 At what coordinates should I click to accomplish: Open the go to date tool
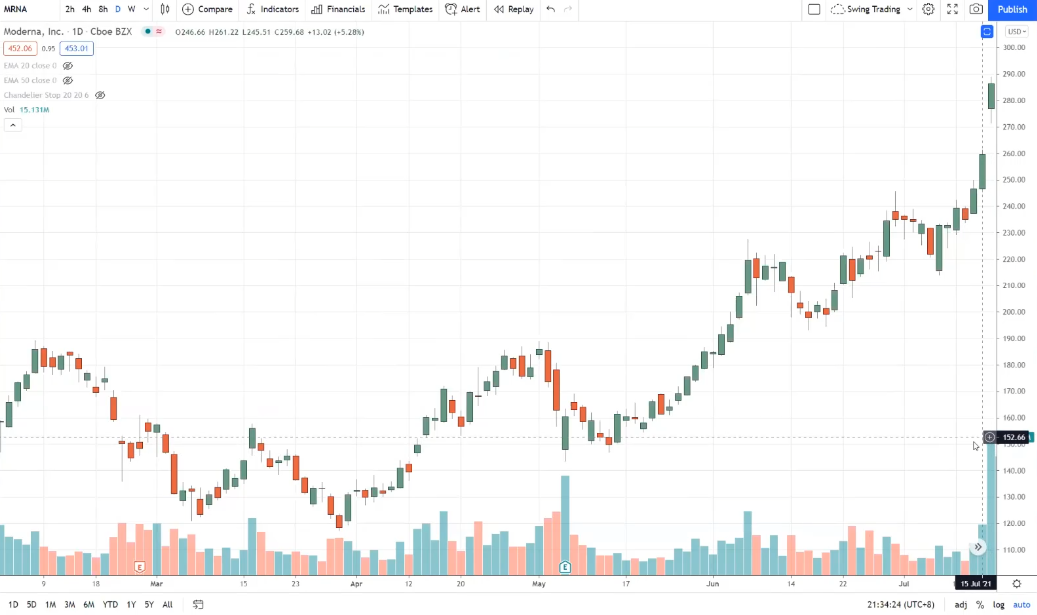(198, 604)
